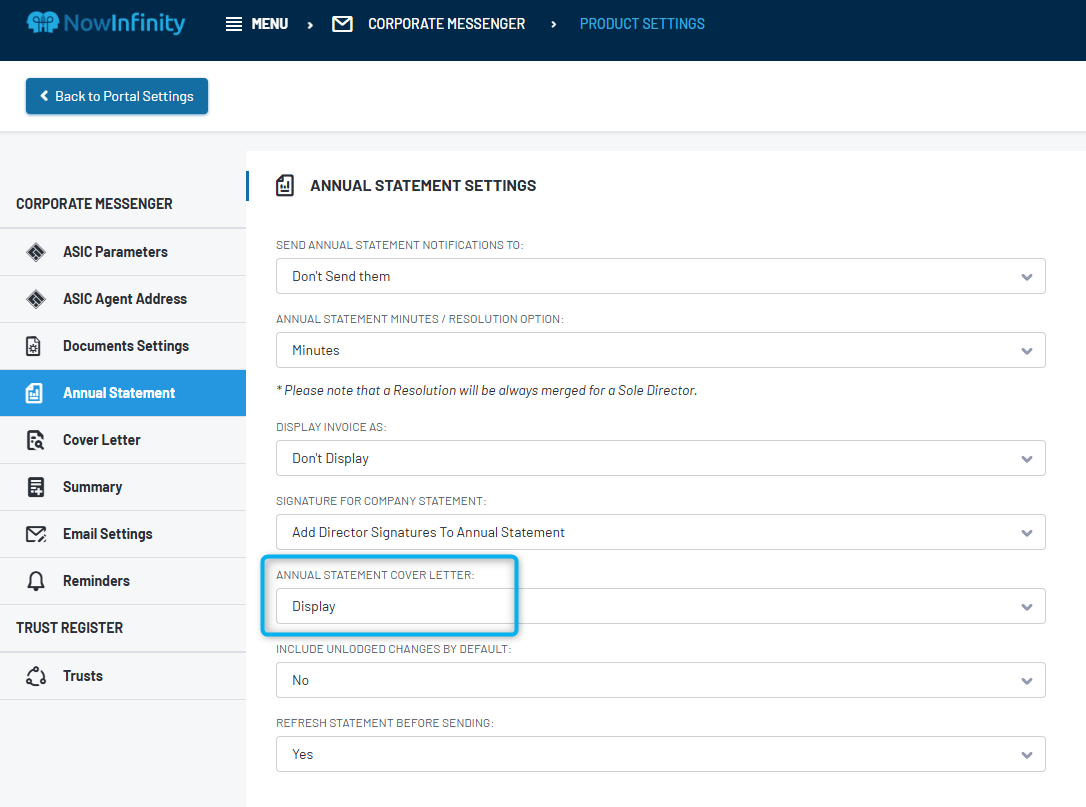This screenshot has width=1086, height=807.
Task: Click the Sole Director resolution note
Action: pyautogui.click(x=486, y=391)
